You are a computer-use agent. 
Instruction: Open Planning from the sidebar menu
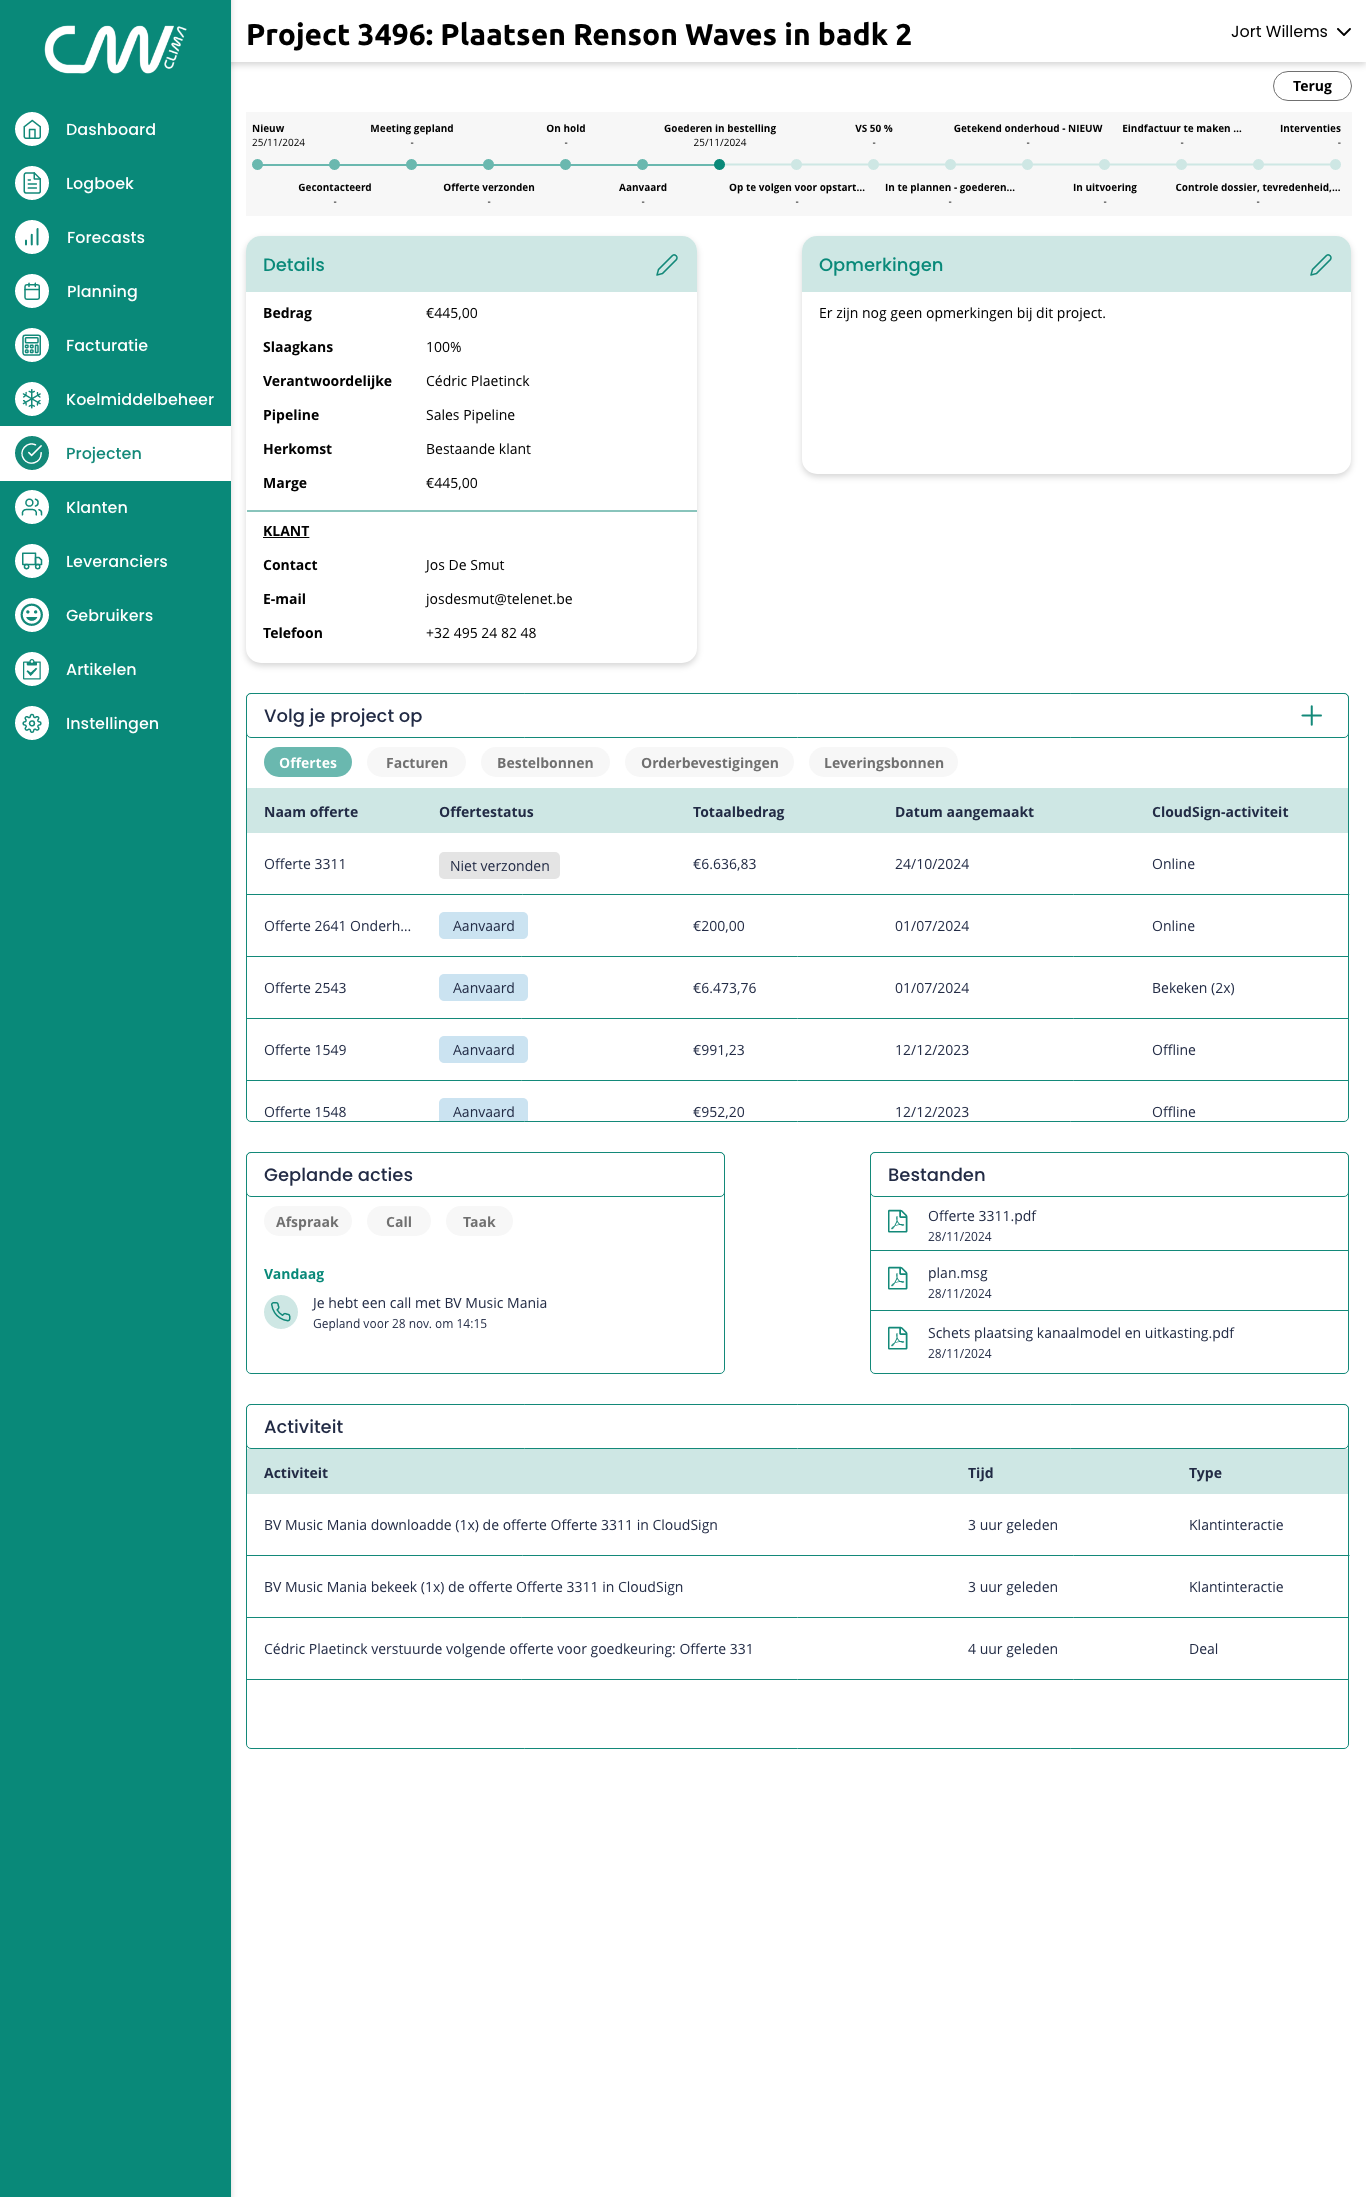[102, 291]
